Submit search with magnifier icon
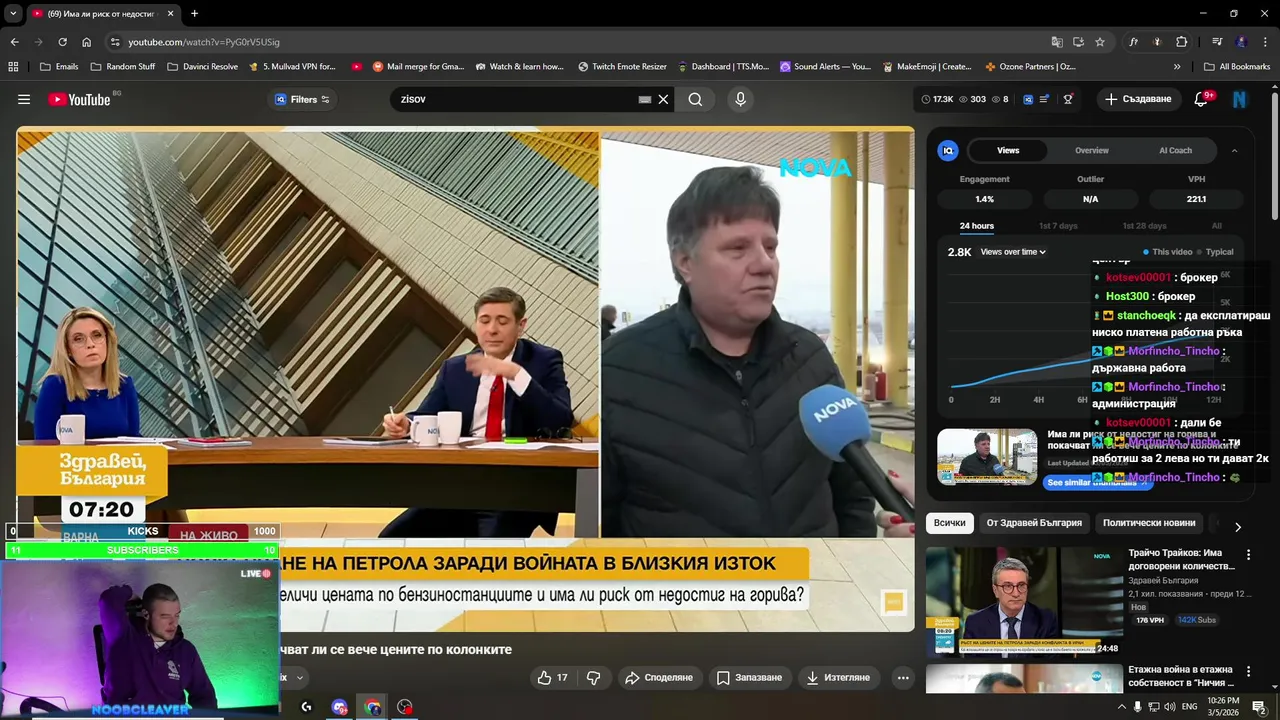Viewport: 1280px width, 720px height. (695, 99)
